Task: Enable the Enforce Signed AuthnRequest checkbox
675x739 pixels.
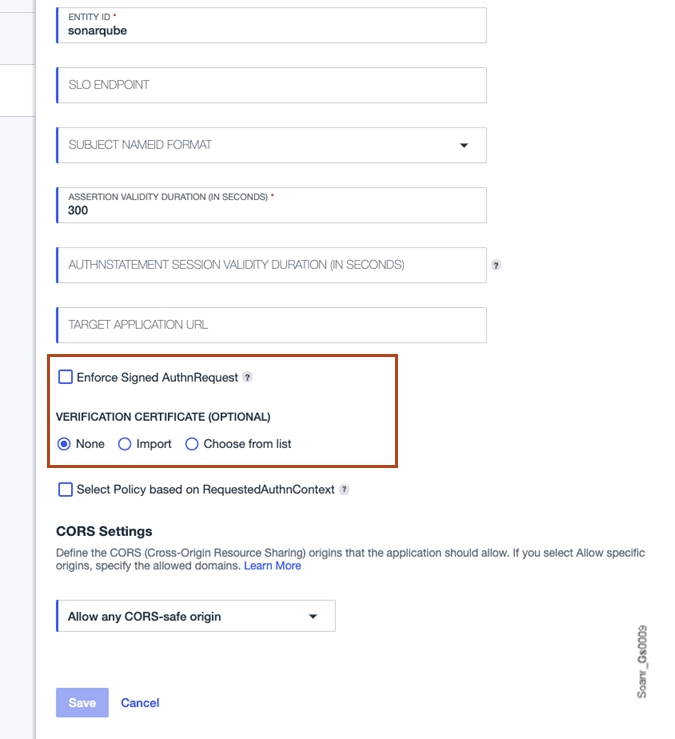Action: [66, 377]
